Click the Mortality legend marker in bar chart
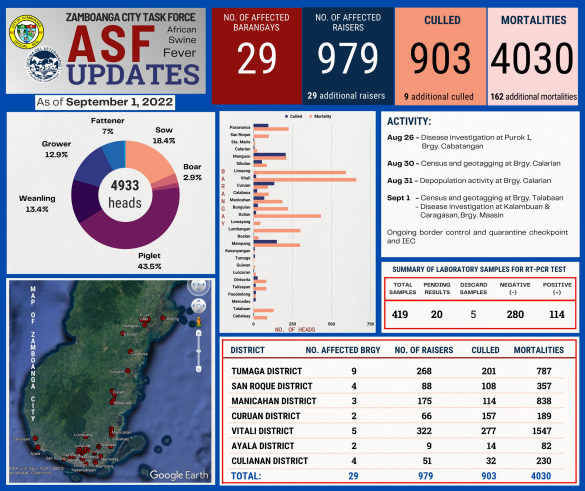 pos(311,116)
